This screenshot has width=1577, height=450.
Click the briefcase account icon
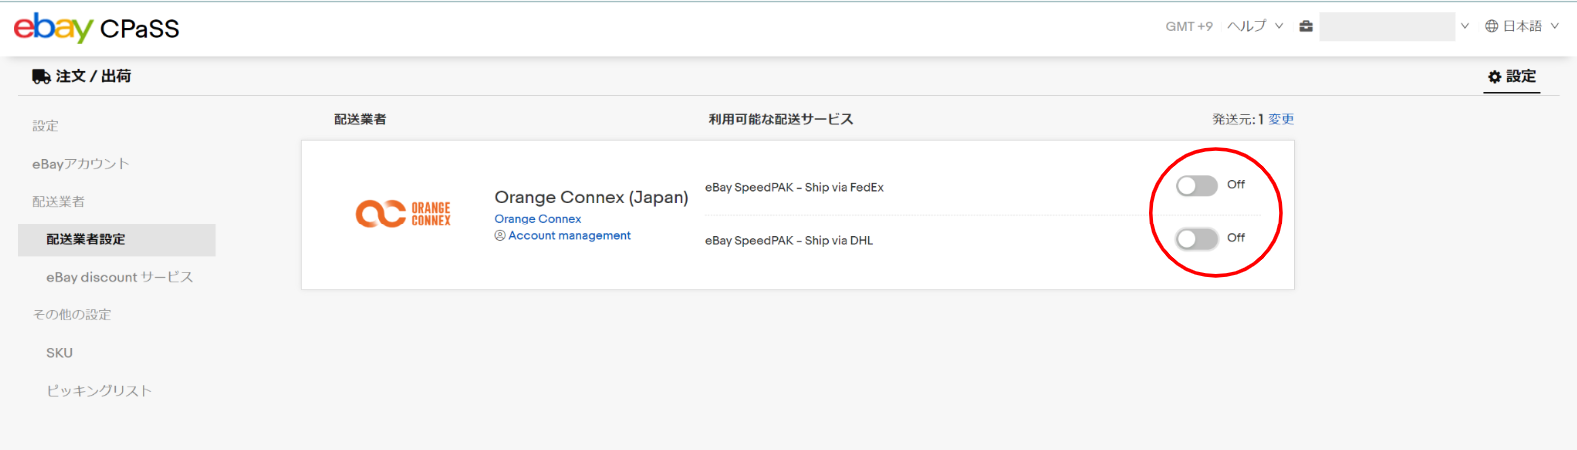coord(1305,27)
